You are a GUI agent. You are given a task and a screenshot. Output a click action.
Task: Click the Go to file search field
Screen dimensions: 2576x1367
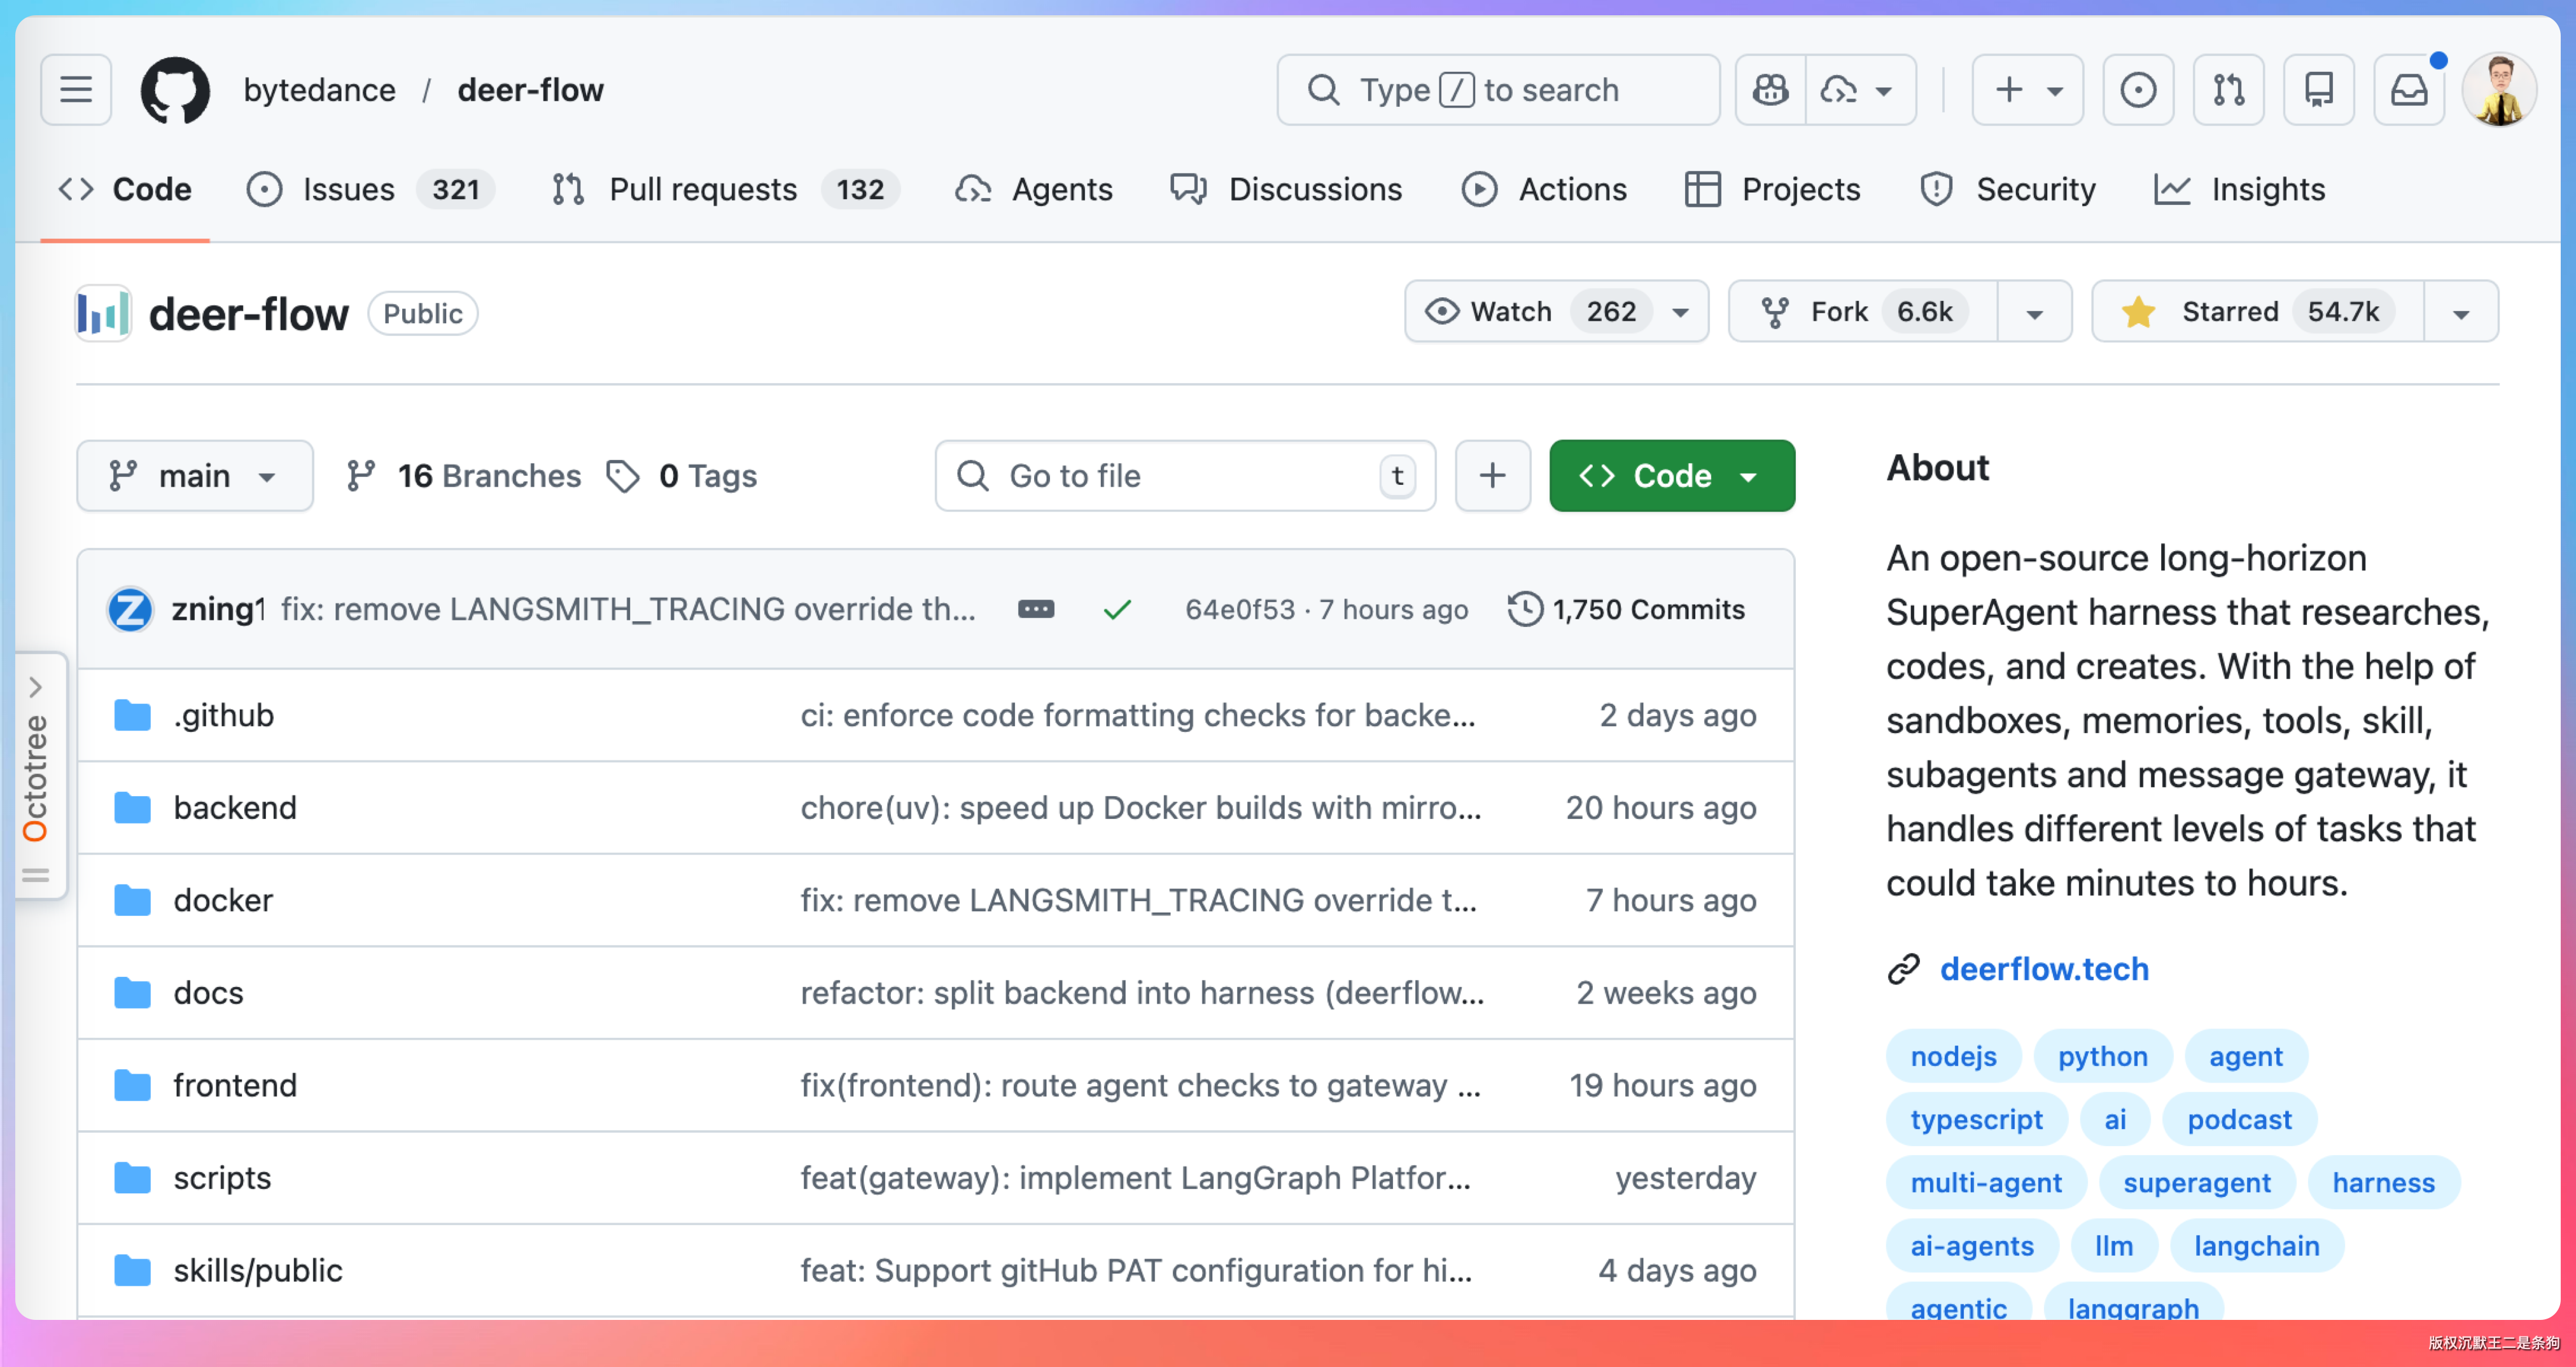pos(1184,476)
